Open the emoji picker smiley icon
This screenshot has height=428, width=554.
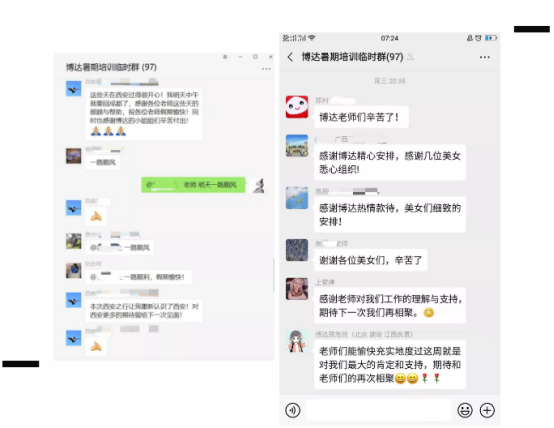click(465, 410)
